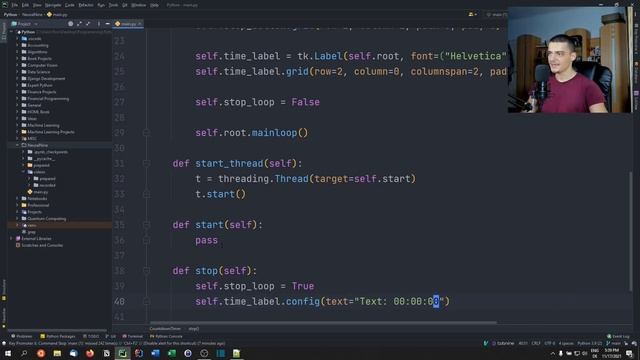Toggle code folding at line 38 def stop
Screen dimensions: 640x360
tap(147, 271)
